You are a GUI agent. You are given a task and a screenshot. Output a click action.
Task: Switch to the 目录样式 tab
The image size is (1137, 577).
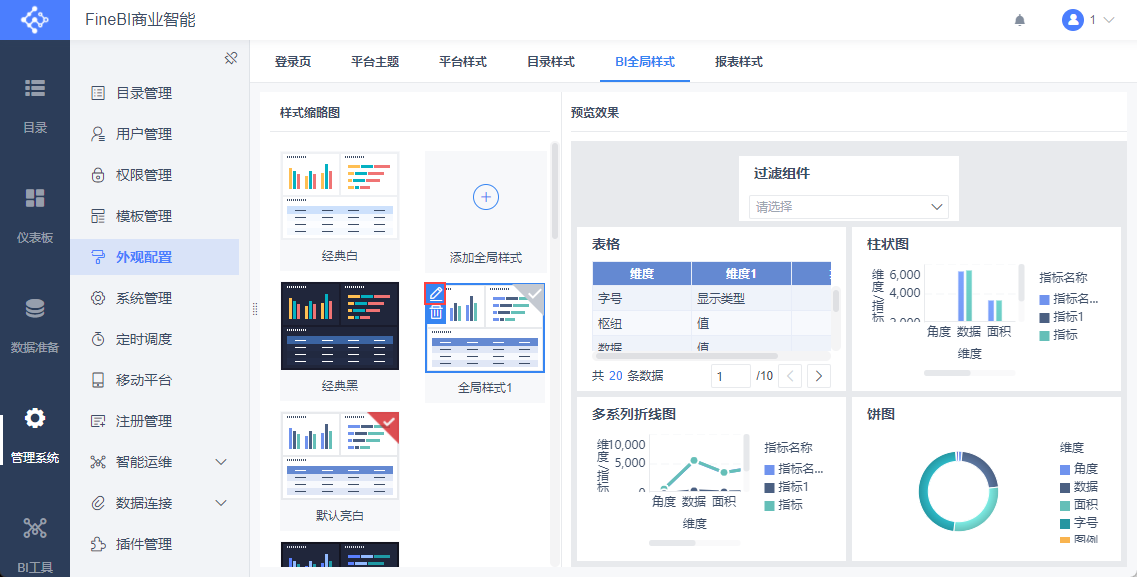(551, 62)
